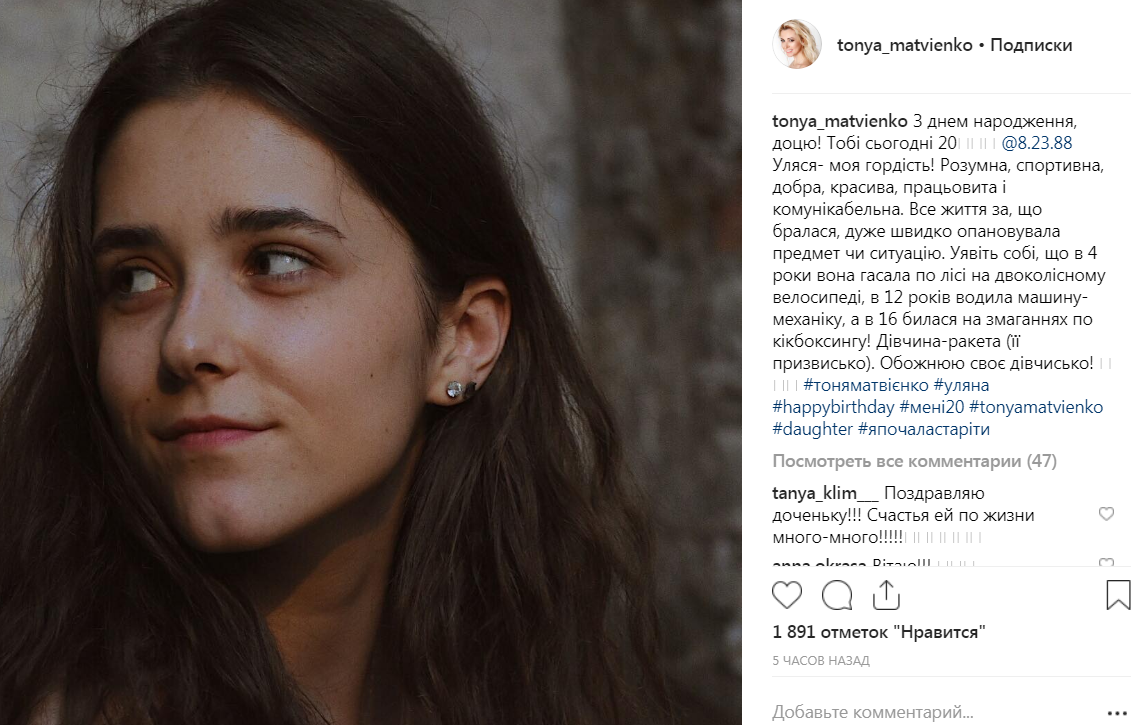Open comments via the speech bubble icon
1134x725 pixels.
[x=836, y=595]
